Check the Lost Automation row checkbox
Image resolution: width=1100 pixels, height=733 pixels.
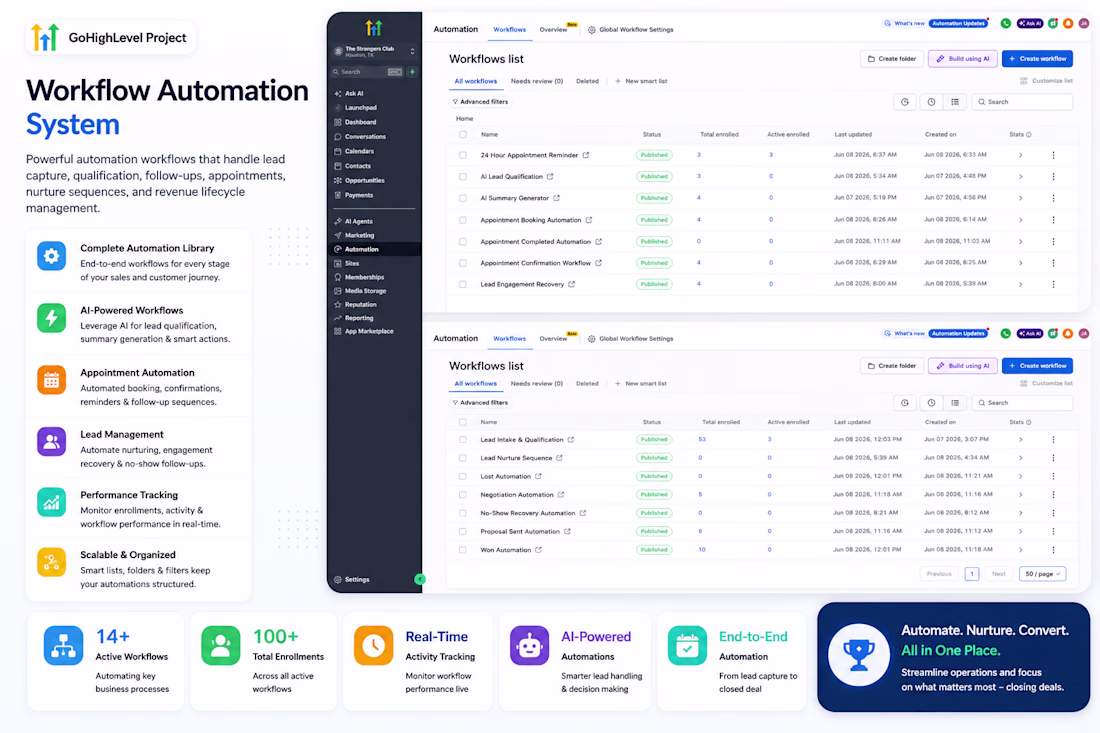point(462,477)
